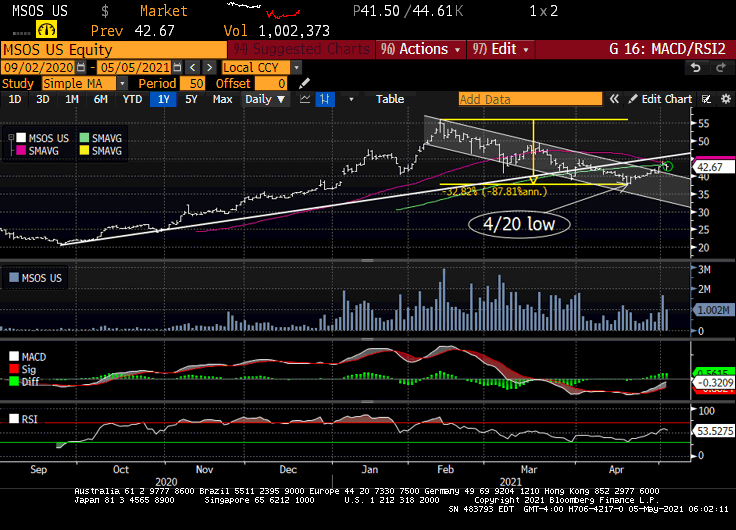Edit the start date 09/02/2020 field
Viewport: 736px width, 530px height.
pyautogui.click(x=38, y=68)
